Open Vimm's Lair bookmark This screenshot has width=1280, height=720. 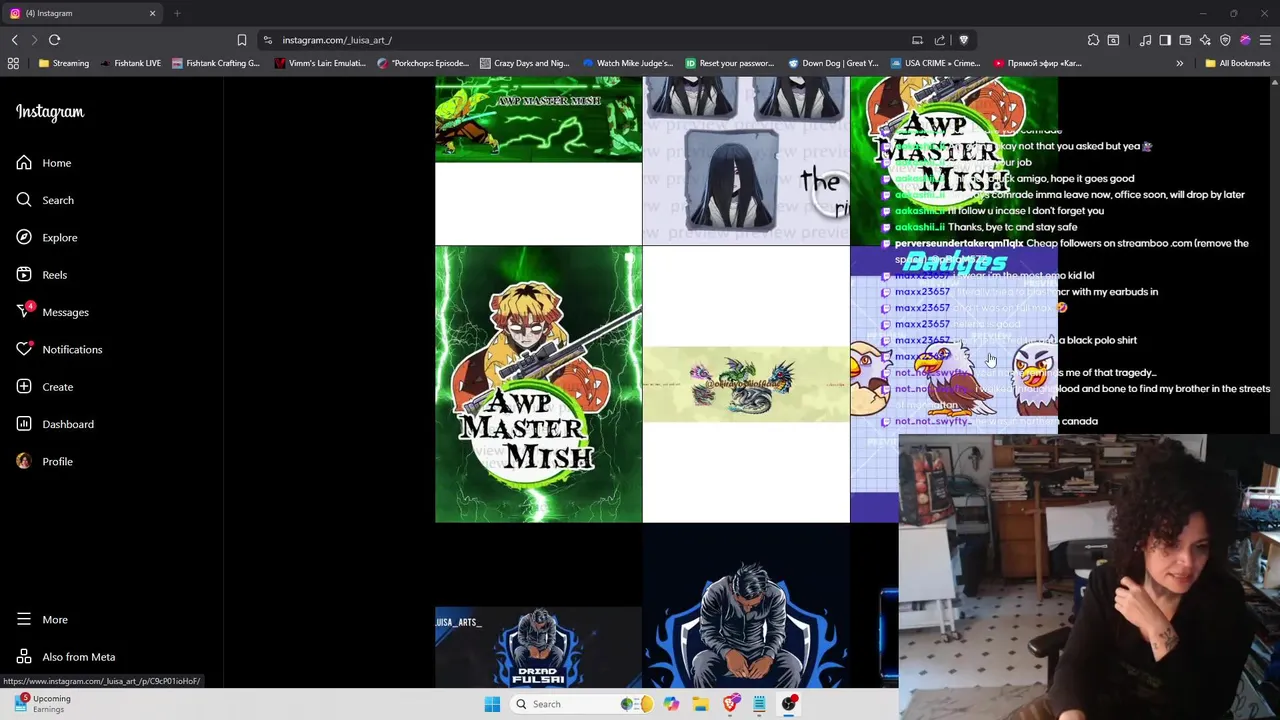320,63
